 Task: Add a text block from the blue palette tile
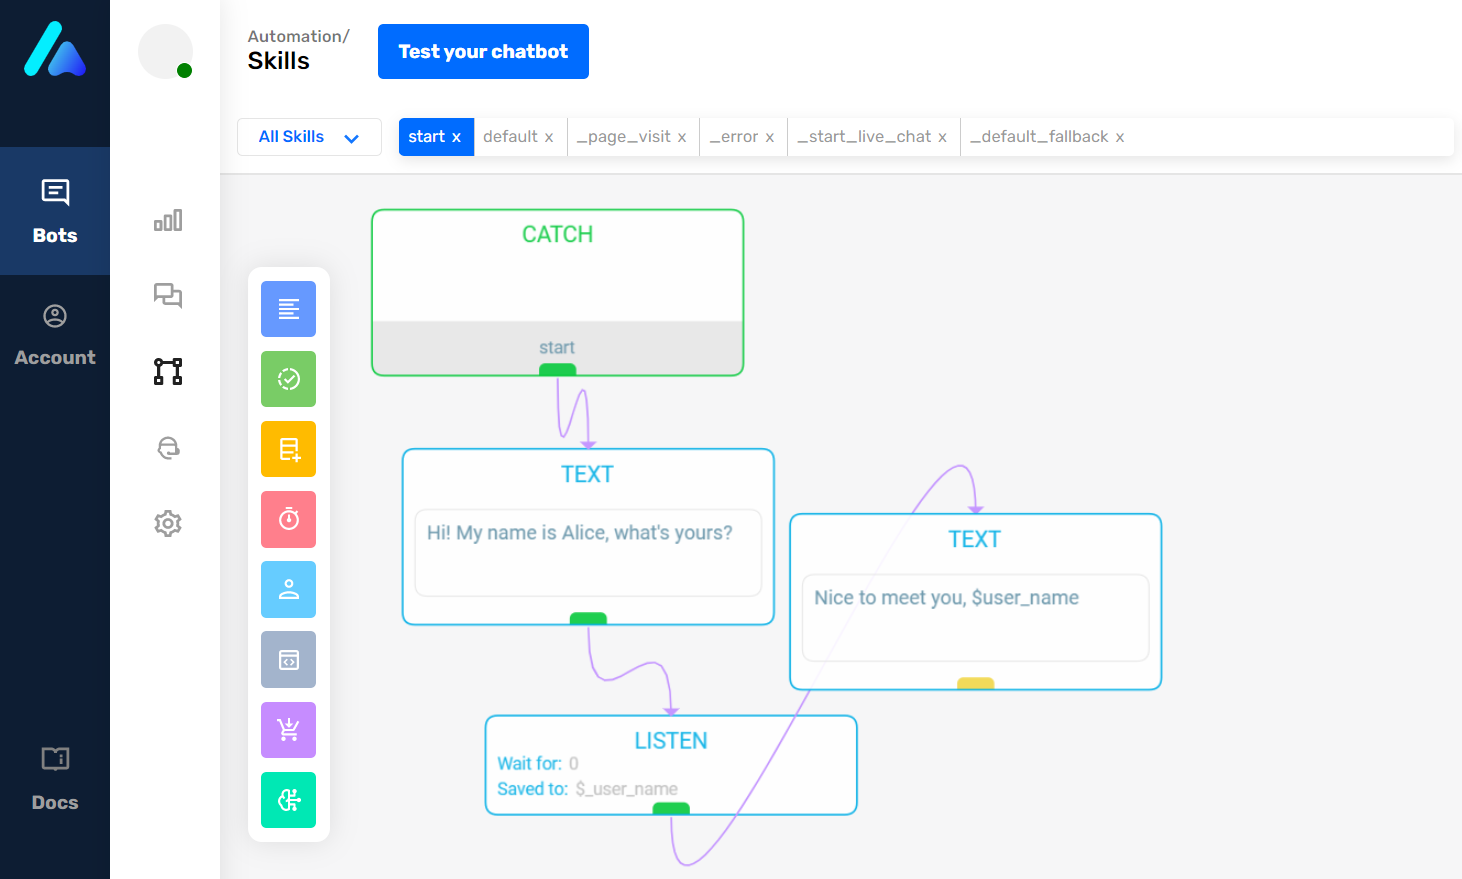click(288, 309)
